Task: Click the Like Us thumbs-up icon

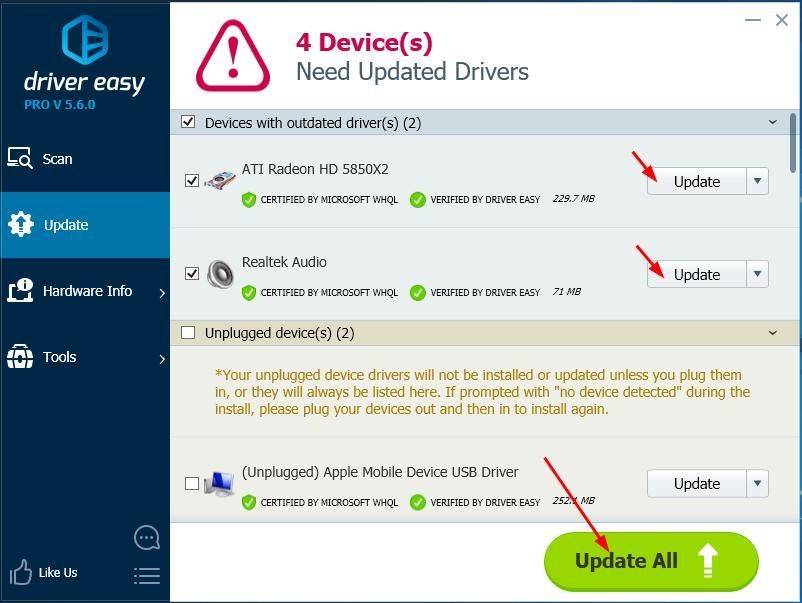Action: point(20,572)
